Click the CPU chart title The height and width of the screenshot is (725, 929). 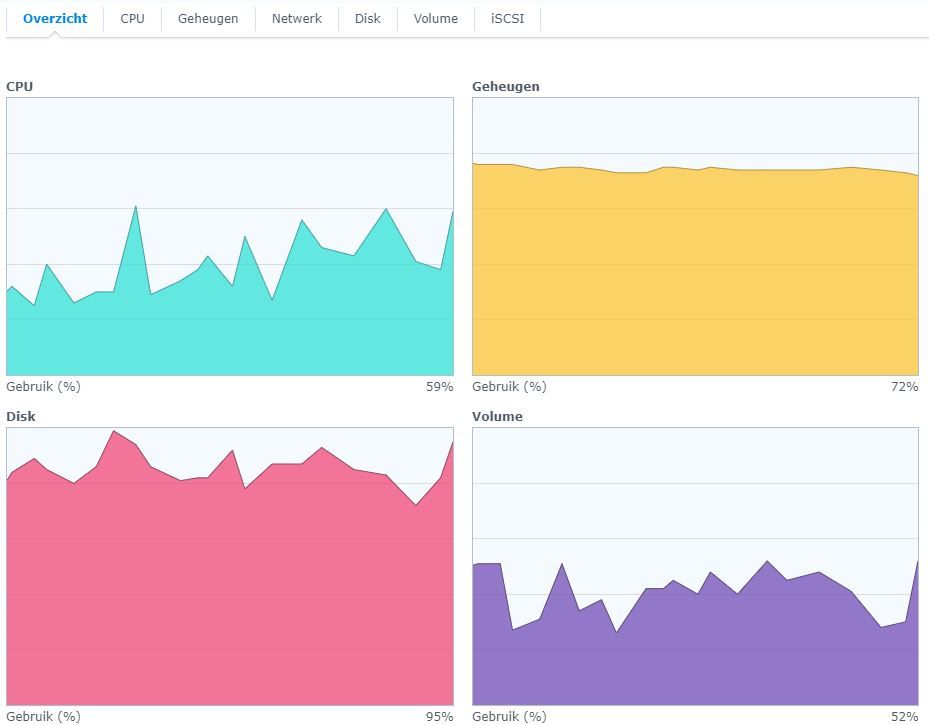[x=20, y=87]
